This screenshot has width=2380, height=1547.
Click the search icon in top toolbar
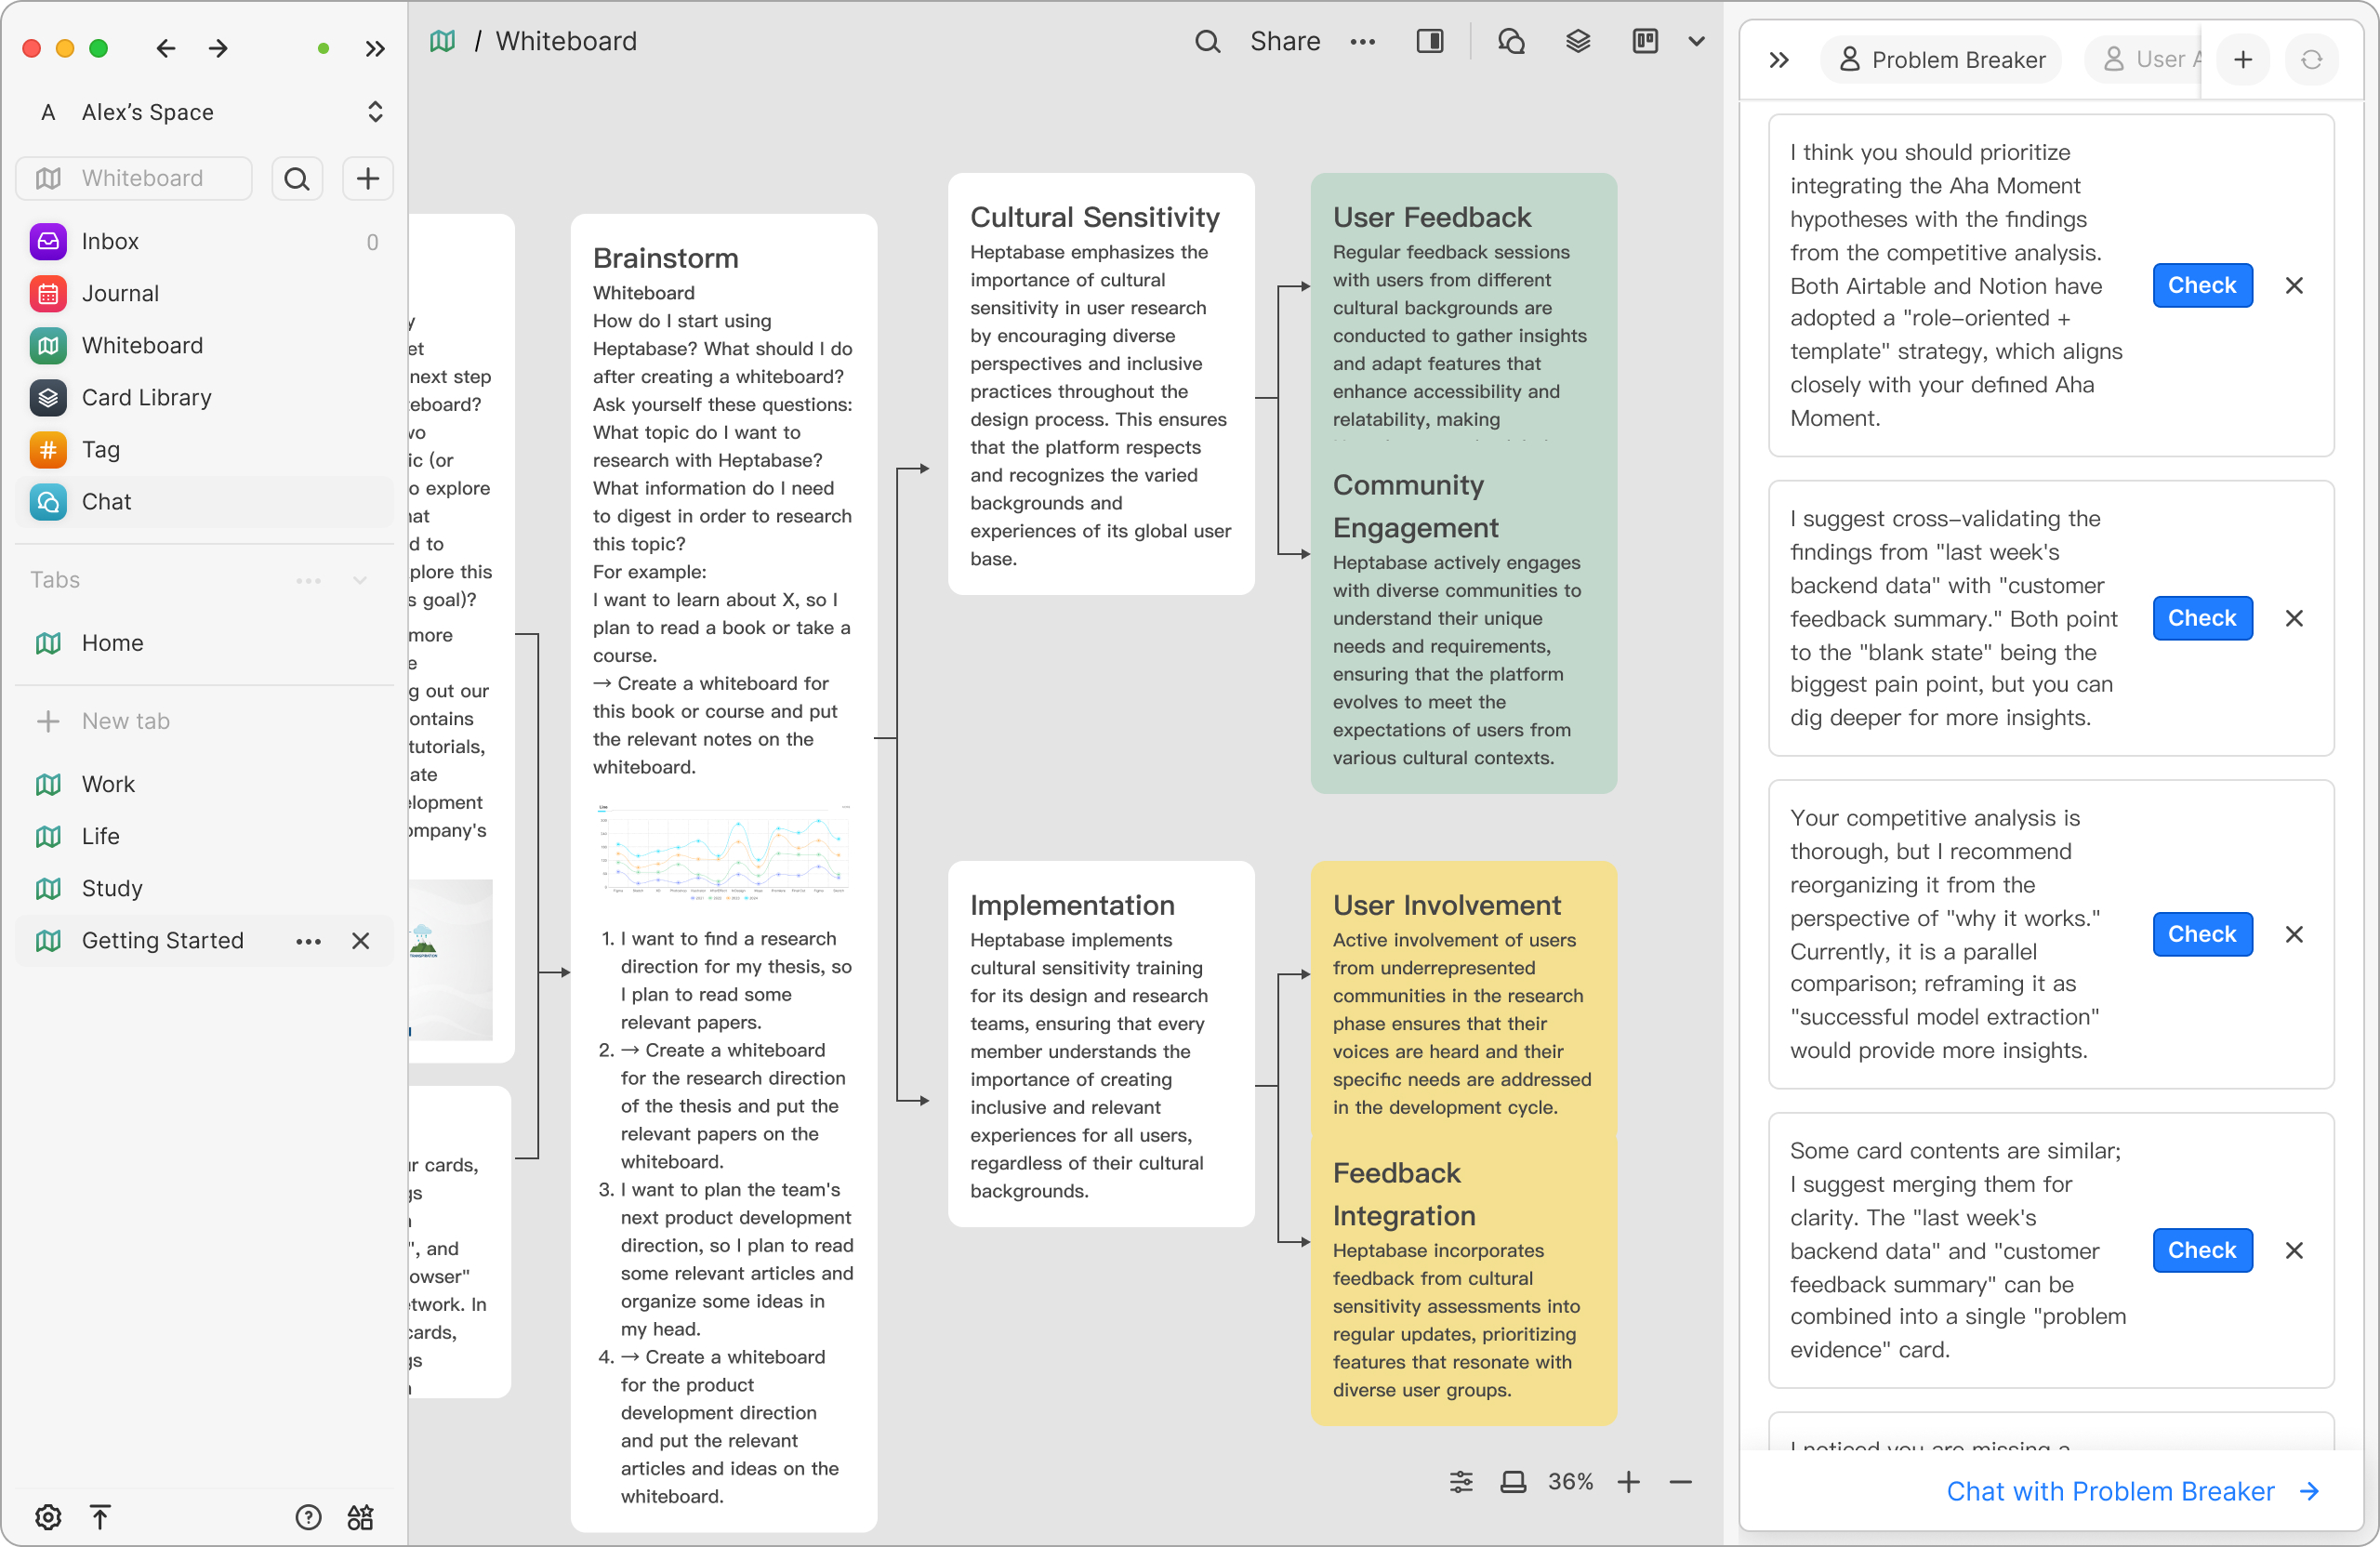point(1207,41)
